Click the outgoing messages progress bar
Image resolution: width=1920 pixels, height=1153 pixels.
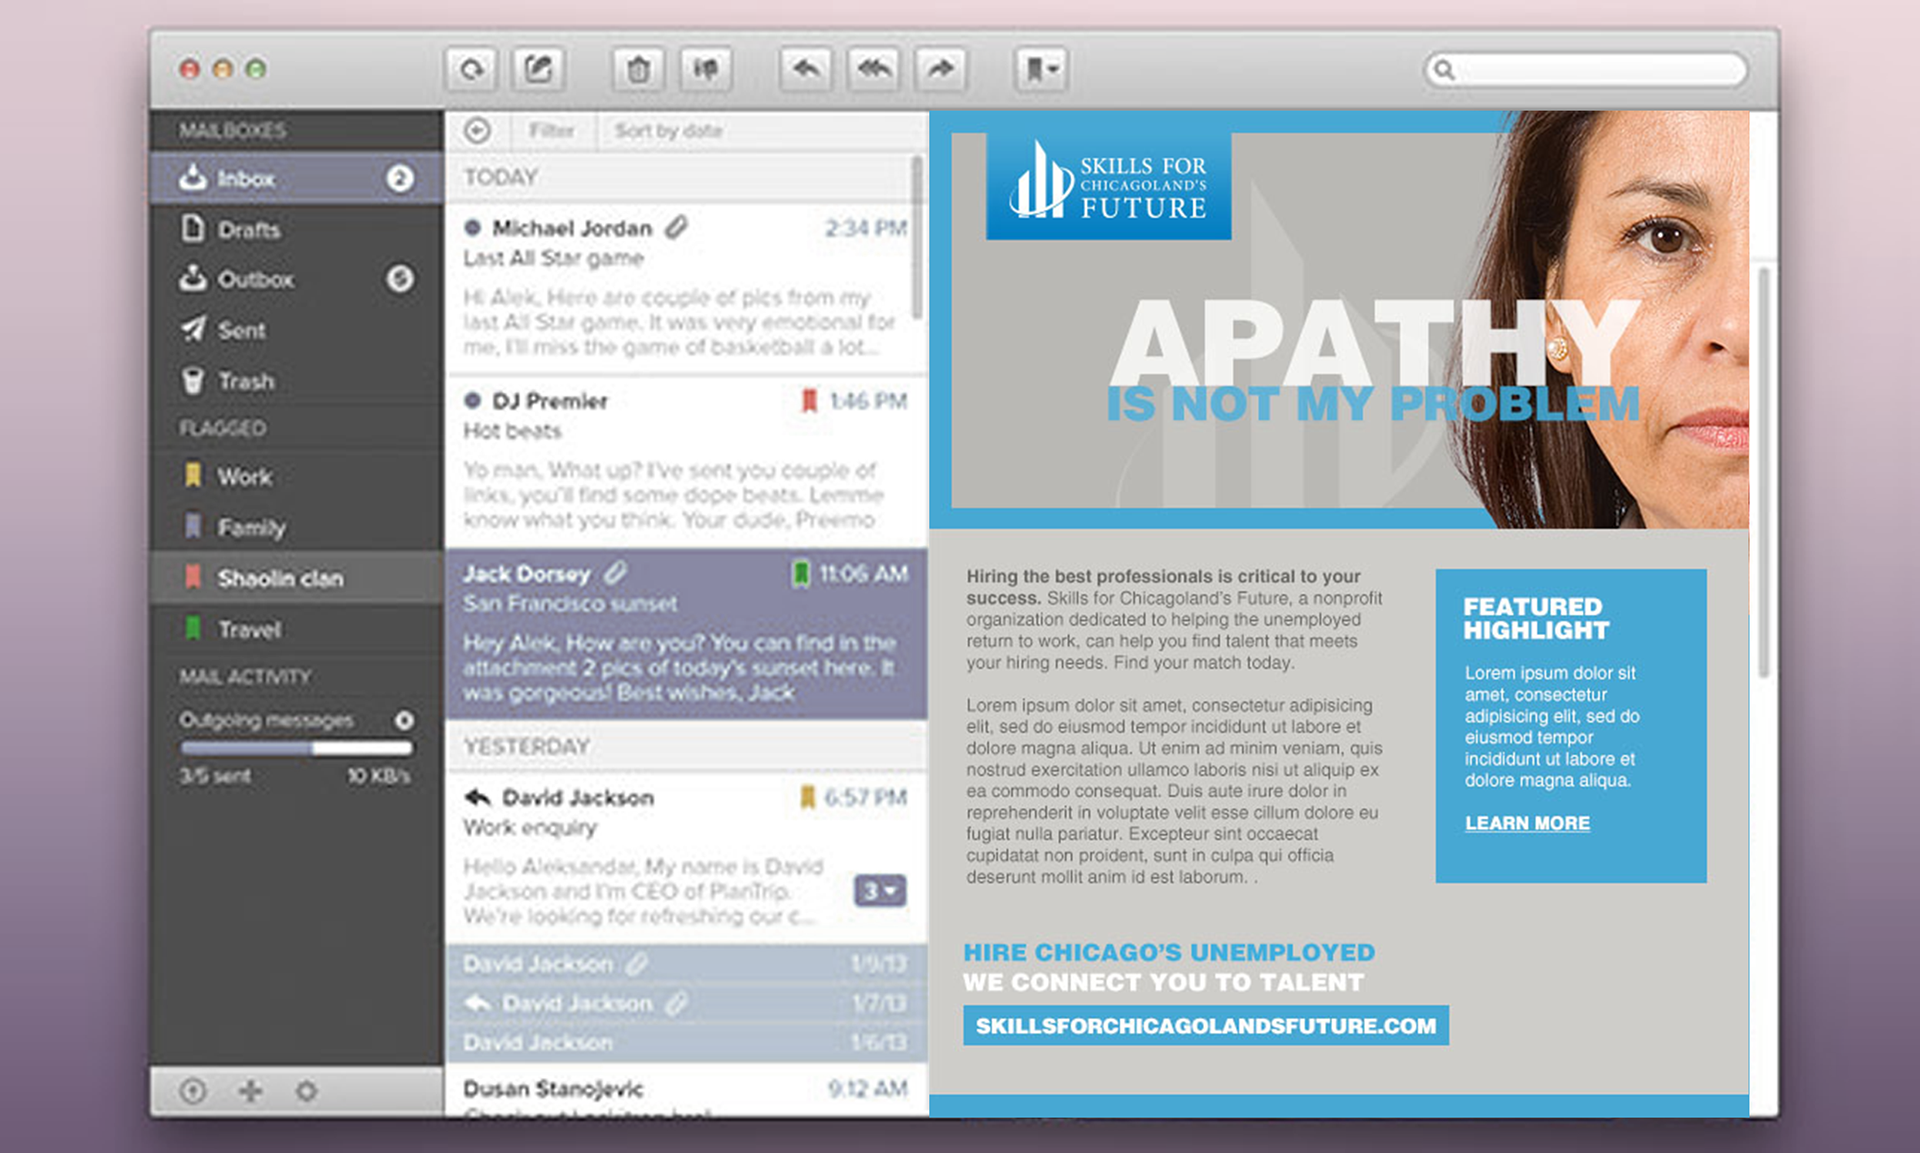[296, 748]
